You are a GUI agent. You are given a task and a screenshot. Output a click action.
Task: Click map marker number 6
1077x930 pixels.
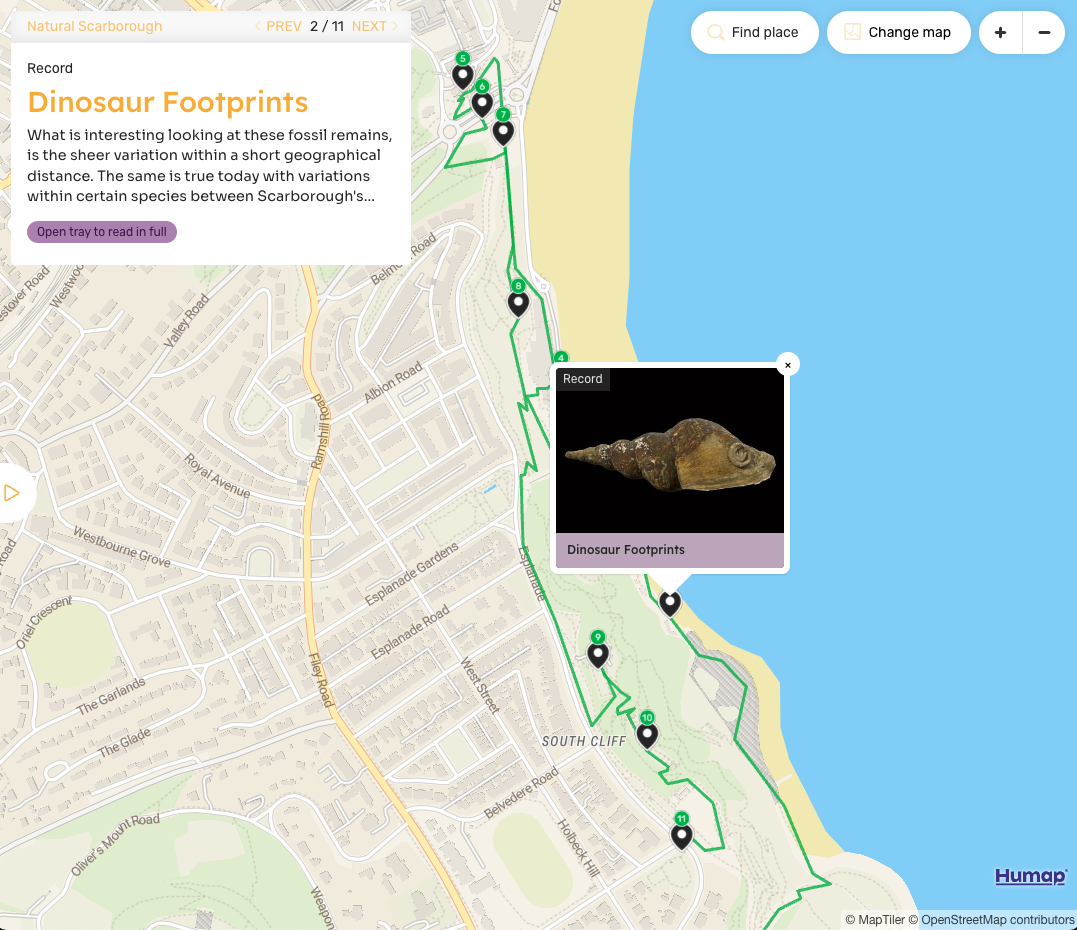click(x=482, y=102)
